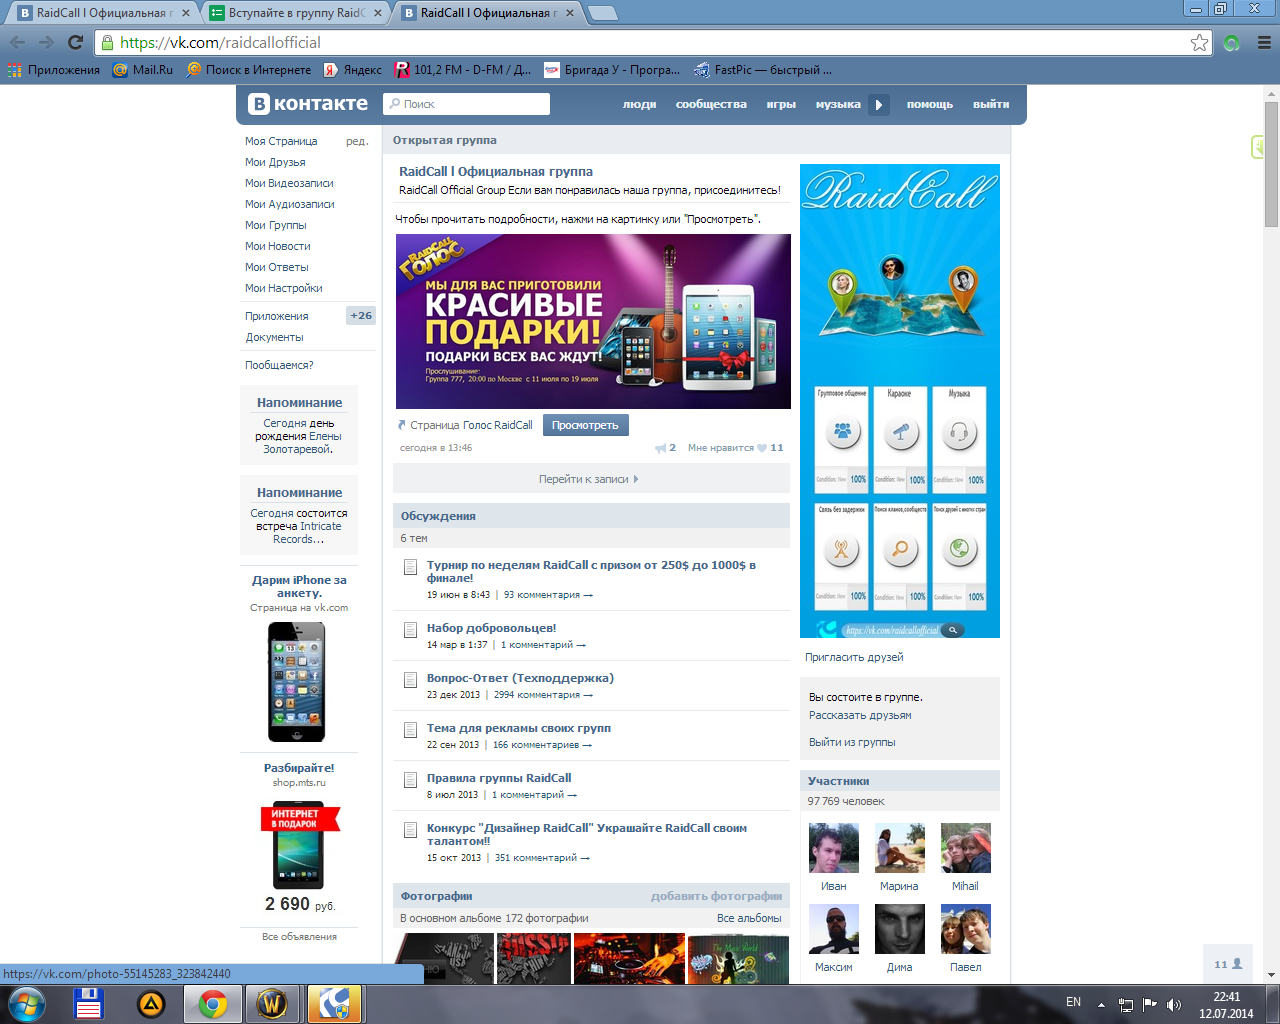The width and height of the screenshot is (1280, 1024).
Task: Open the Chrome menu hamburger icon
Action: (1264, 42)
